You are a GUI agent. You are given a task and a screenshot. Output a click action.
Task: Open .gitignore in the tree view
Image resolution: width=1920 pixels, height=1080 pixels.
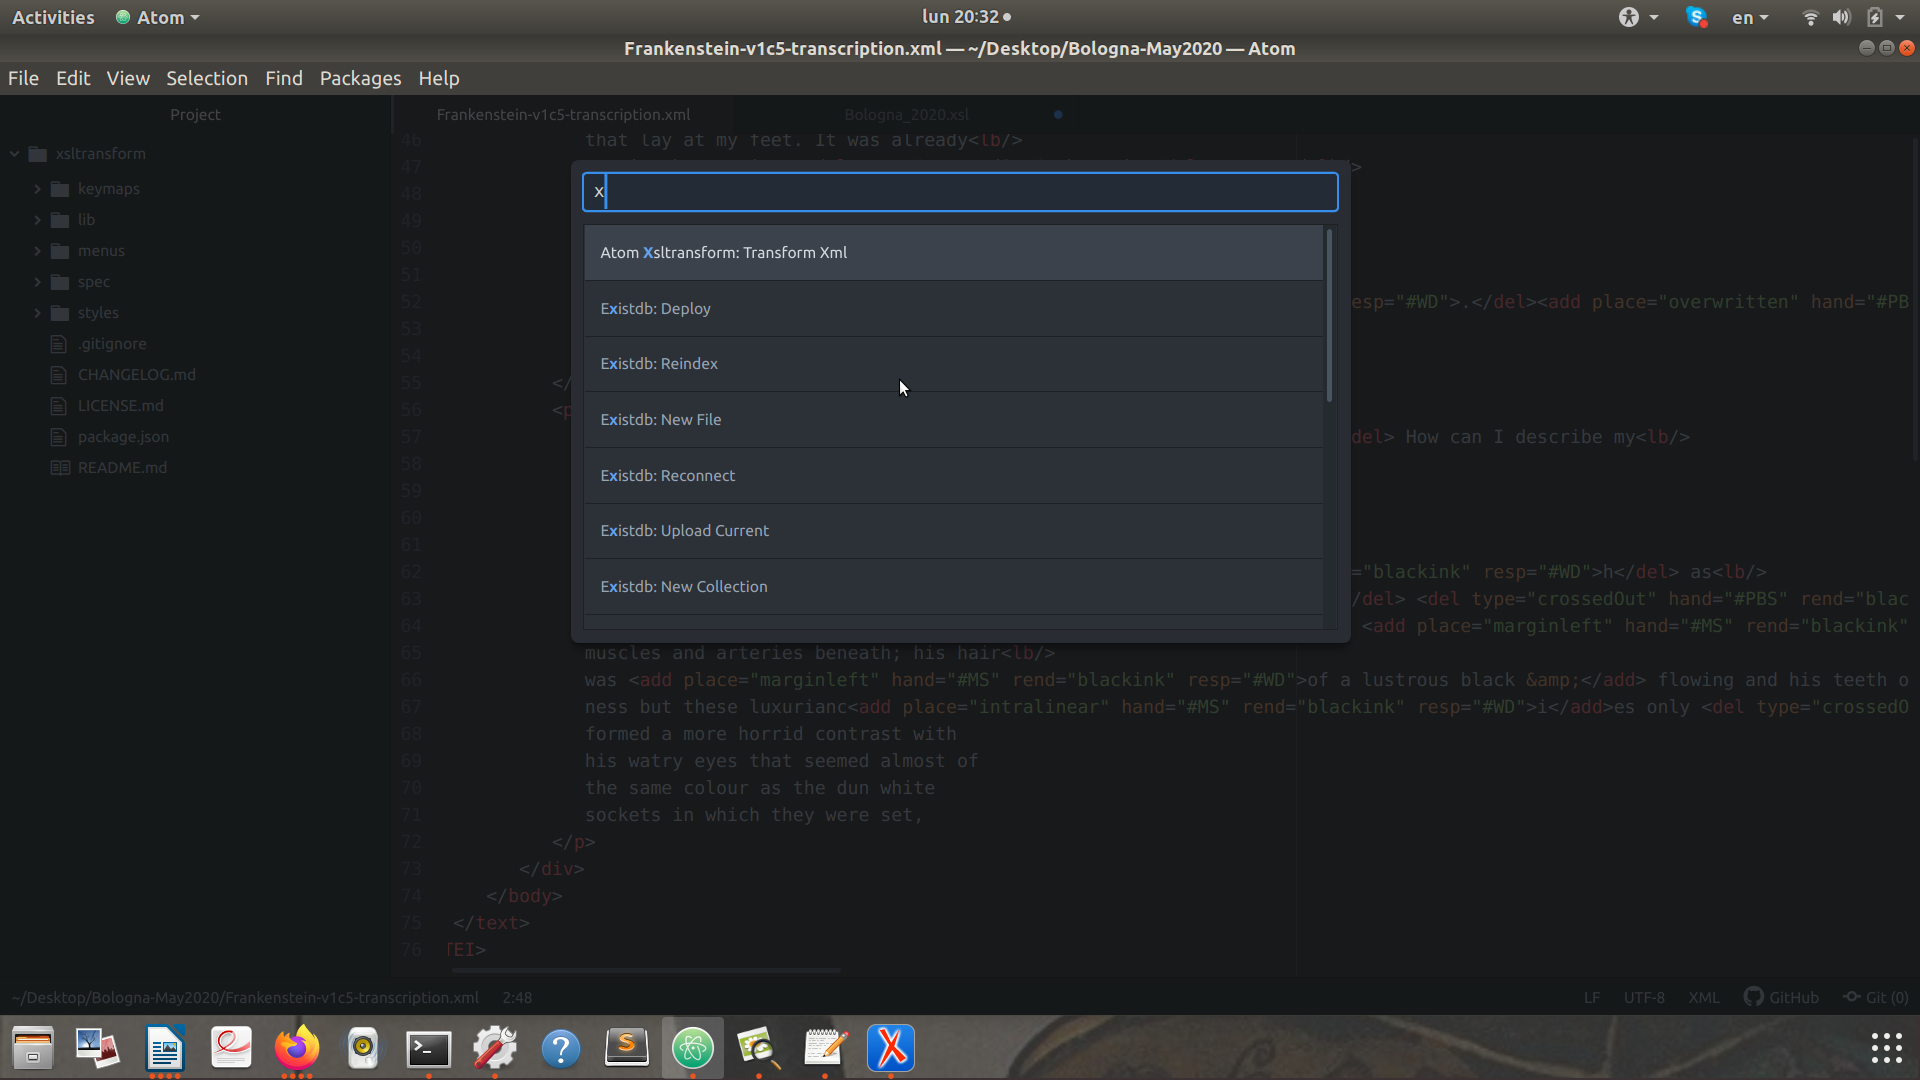112,344
